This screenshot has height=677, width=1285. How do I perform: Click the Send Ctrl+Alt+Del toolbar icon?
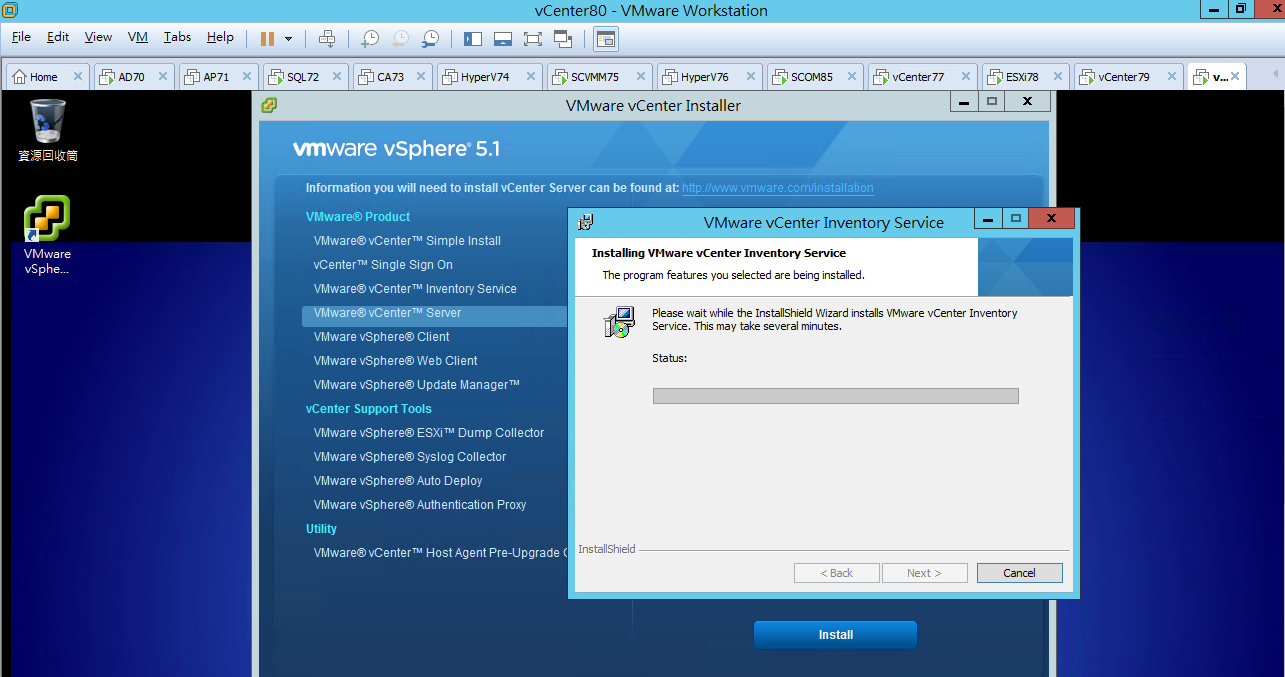[327, 38]
